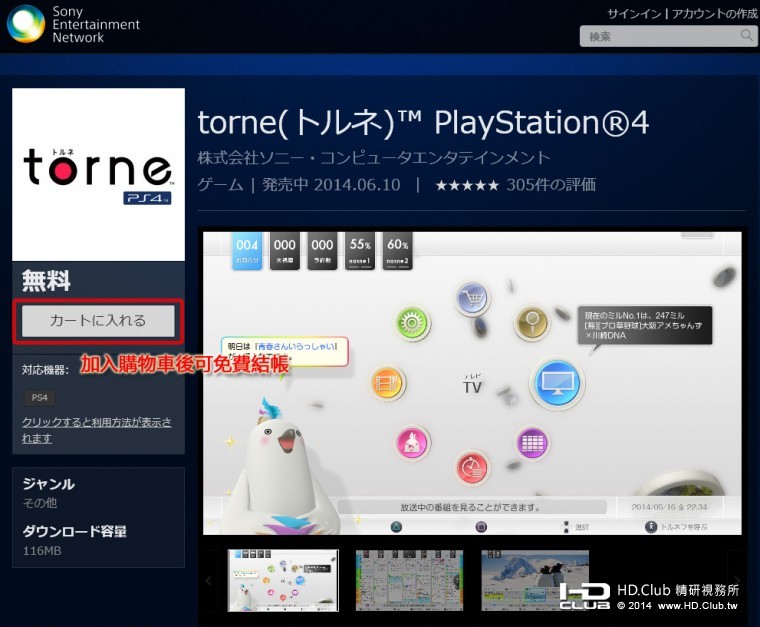This screenshot has width=760, height=627.
Task: Click the 116MB download size value
Action: coord(42,550)
